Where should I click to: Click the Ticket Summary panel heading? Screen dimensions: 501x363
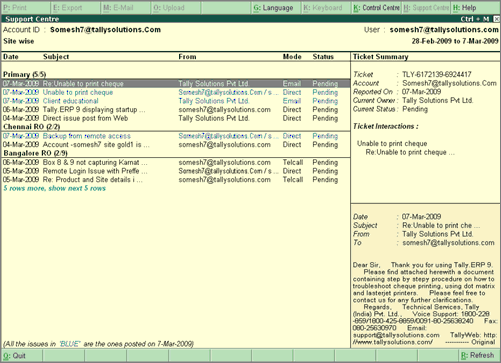tap(381, 57)
